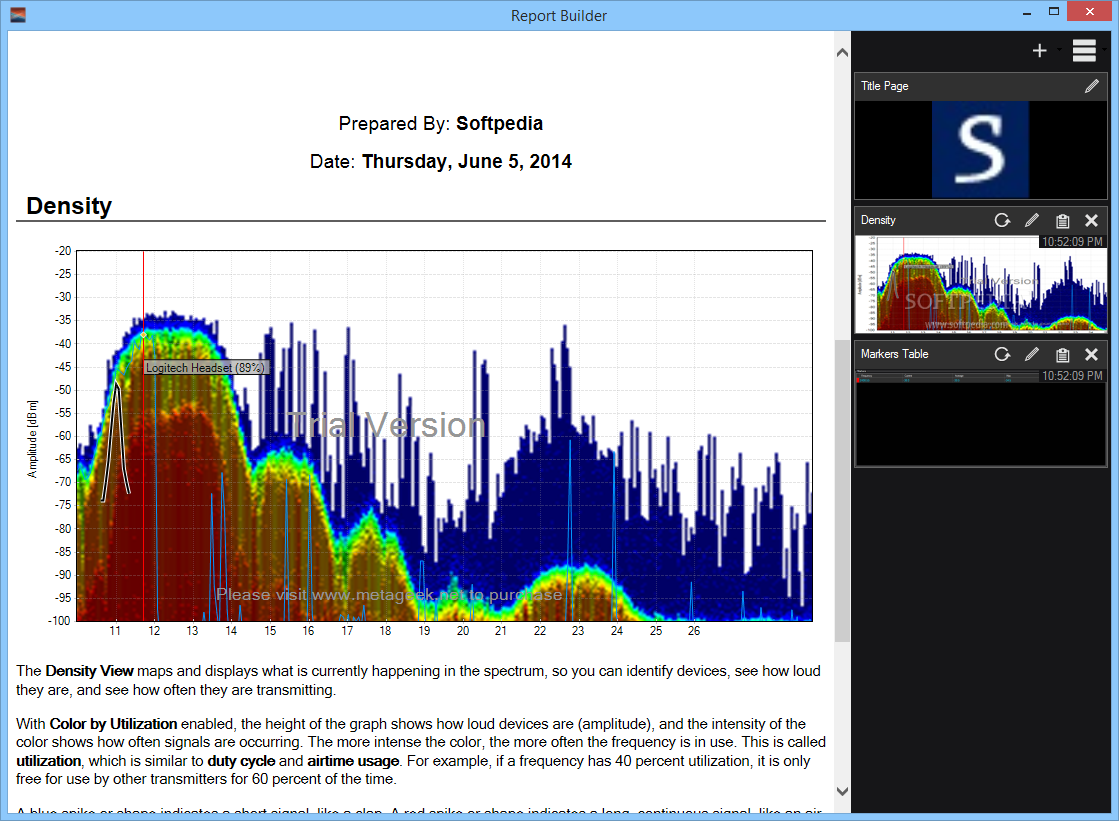Click the bold 'Color by Utilization' text

coord(113,724)
